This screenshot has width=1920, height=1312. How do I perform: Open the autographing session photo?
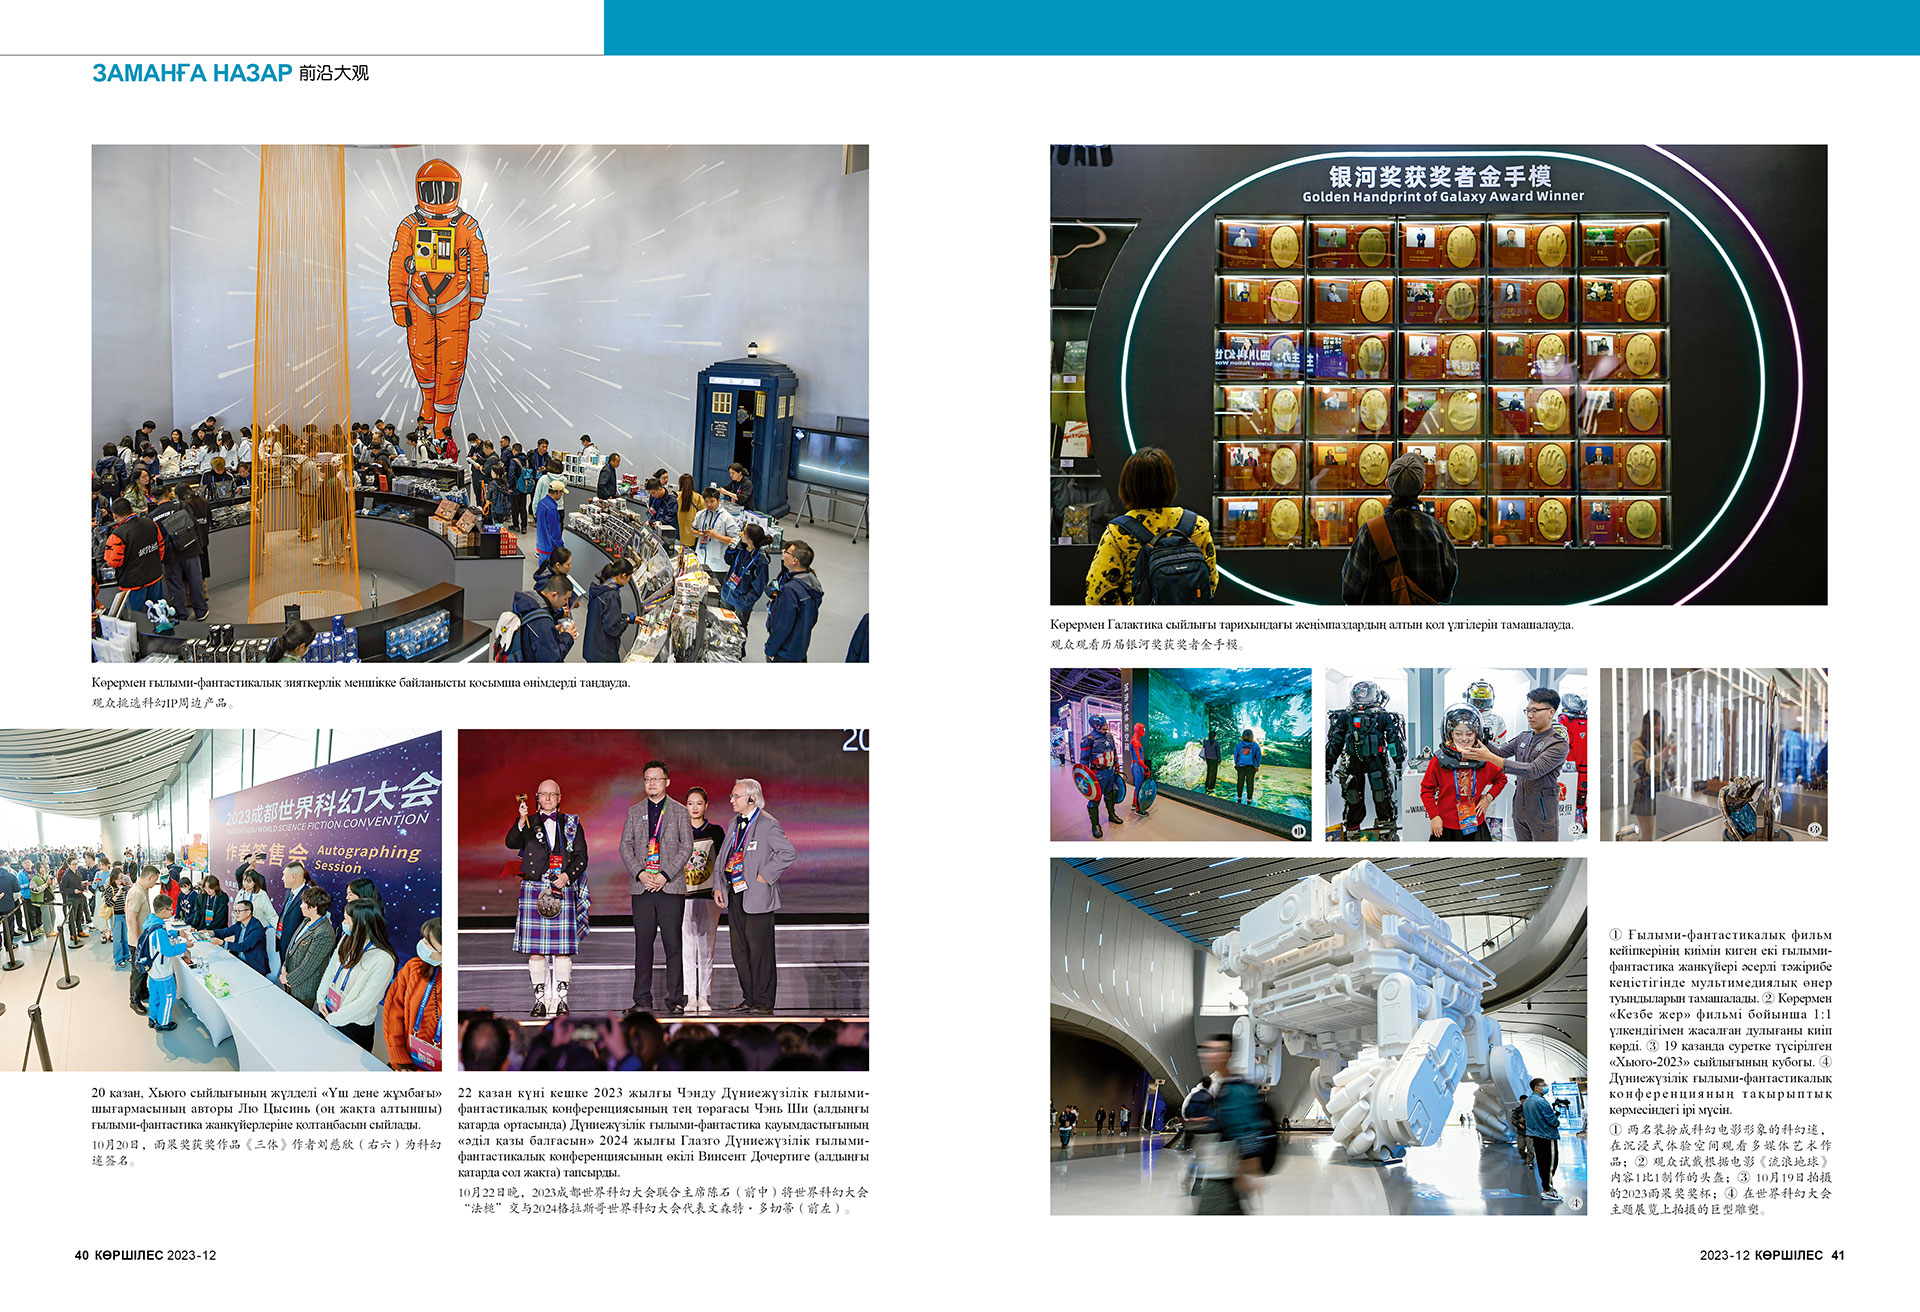(220, 900)
